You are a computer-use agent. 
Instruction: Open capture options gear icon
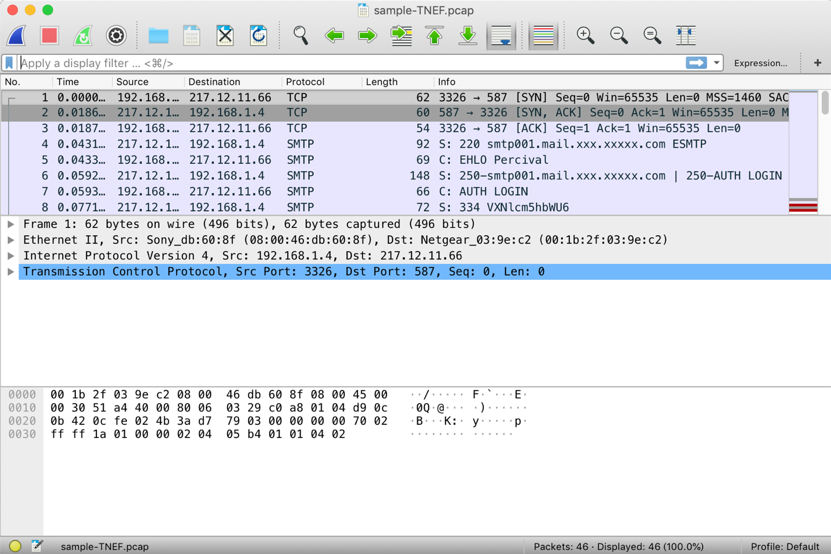(x=116, y=36)
